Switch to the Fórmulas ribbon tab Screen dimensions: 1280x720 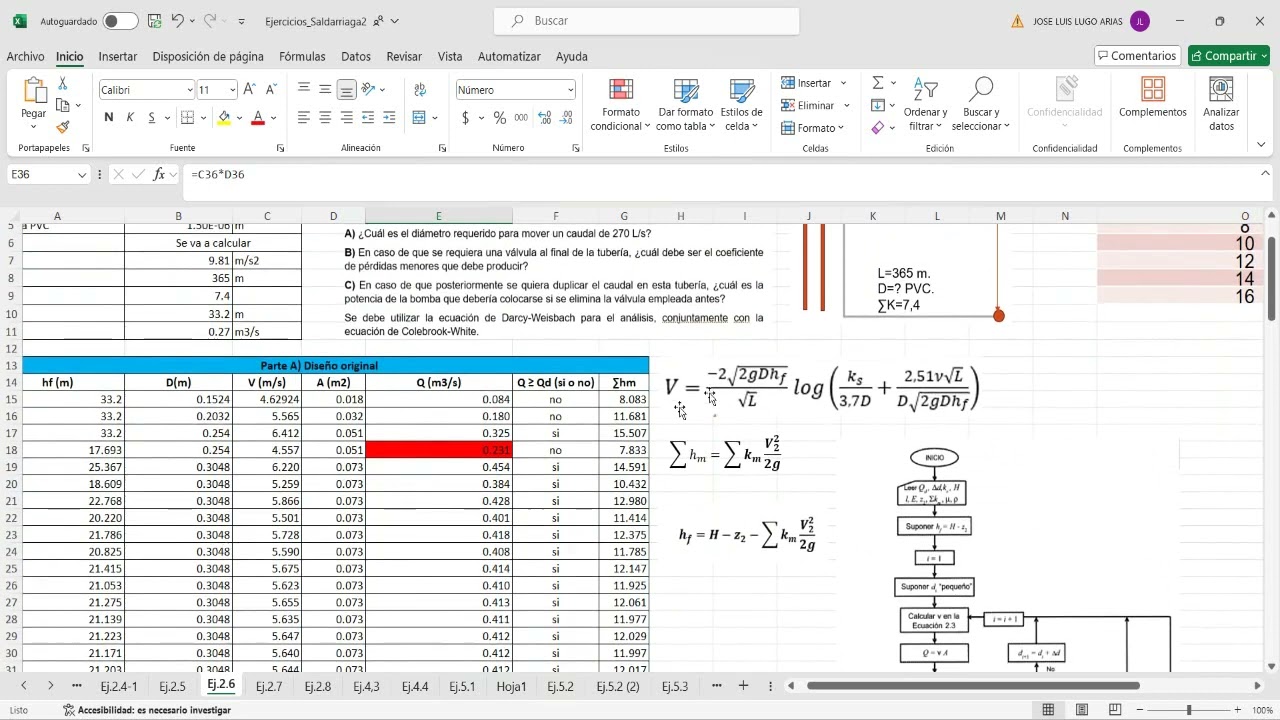pos(302,57)
